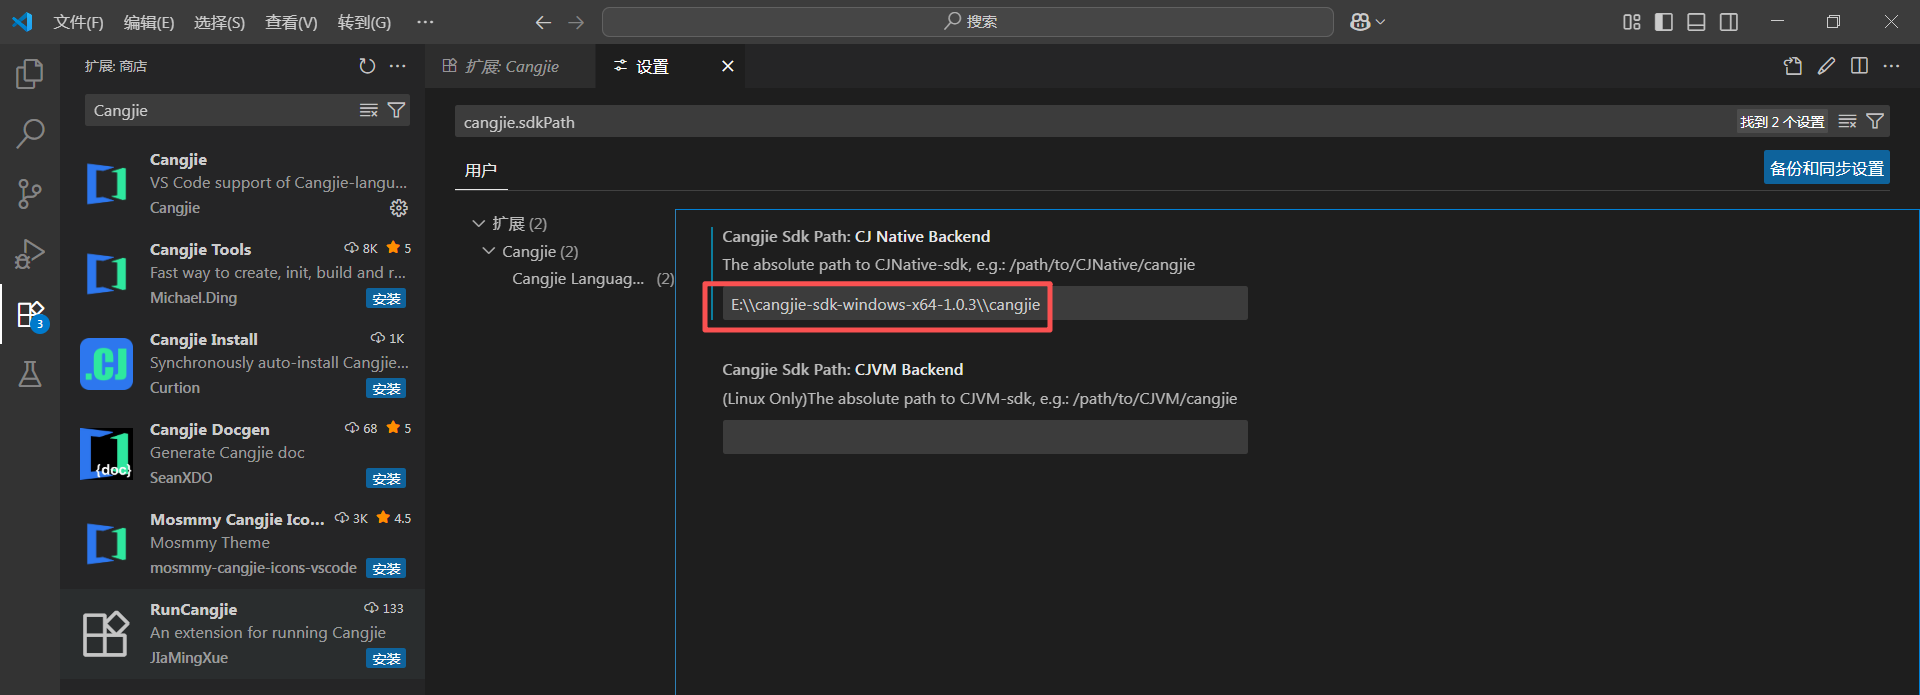Click Cangjie Sdk Path: CJ Native Backend heading
This screenshot has height=695, width=1920.
pos(856,237)
